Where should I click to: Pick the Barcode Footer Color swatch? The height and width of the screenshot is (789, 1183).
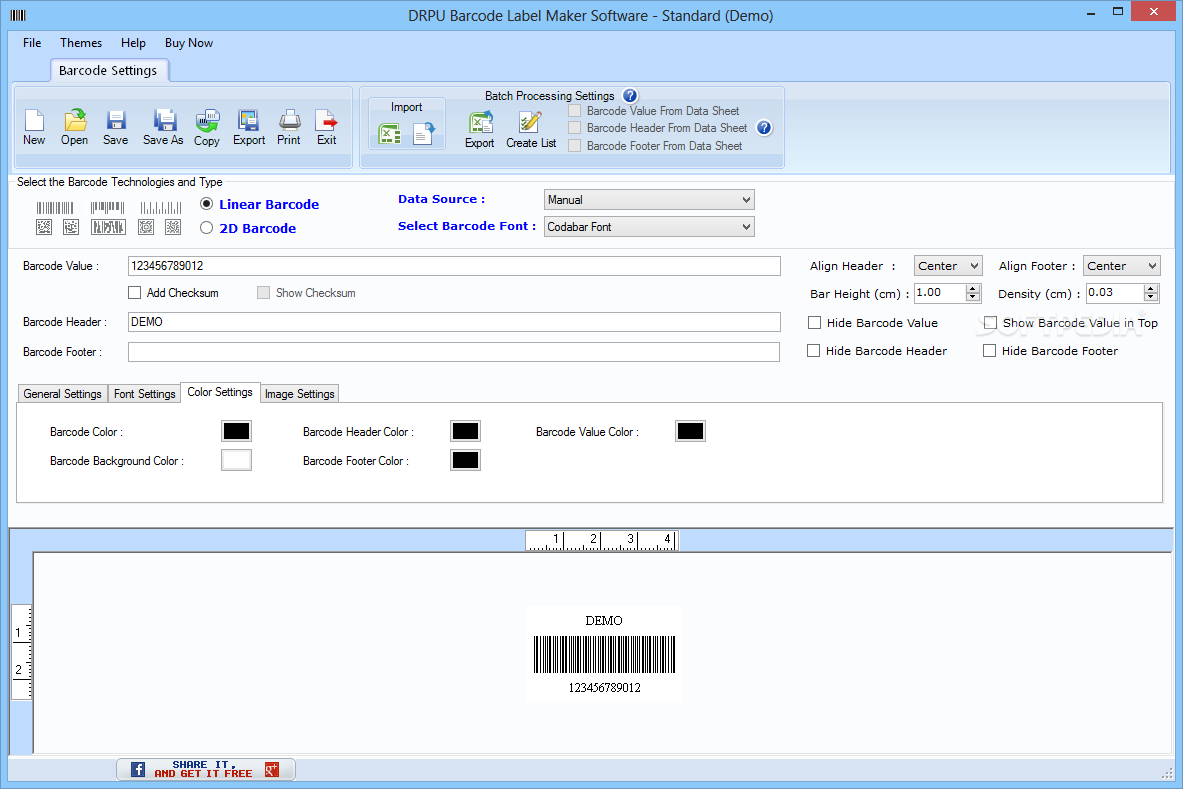click(x=466, y=460)
